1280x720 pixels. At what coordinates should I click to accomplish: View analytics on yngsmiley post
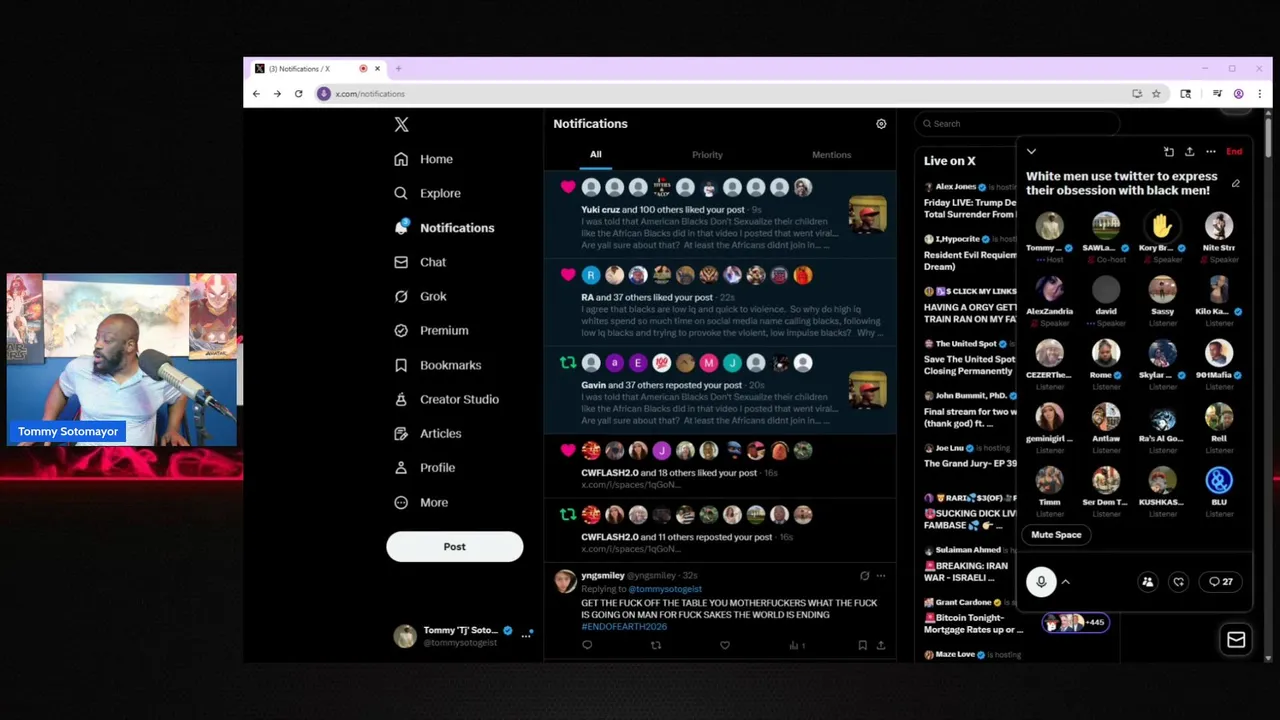tap(797, 645)
